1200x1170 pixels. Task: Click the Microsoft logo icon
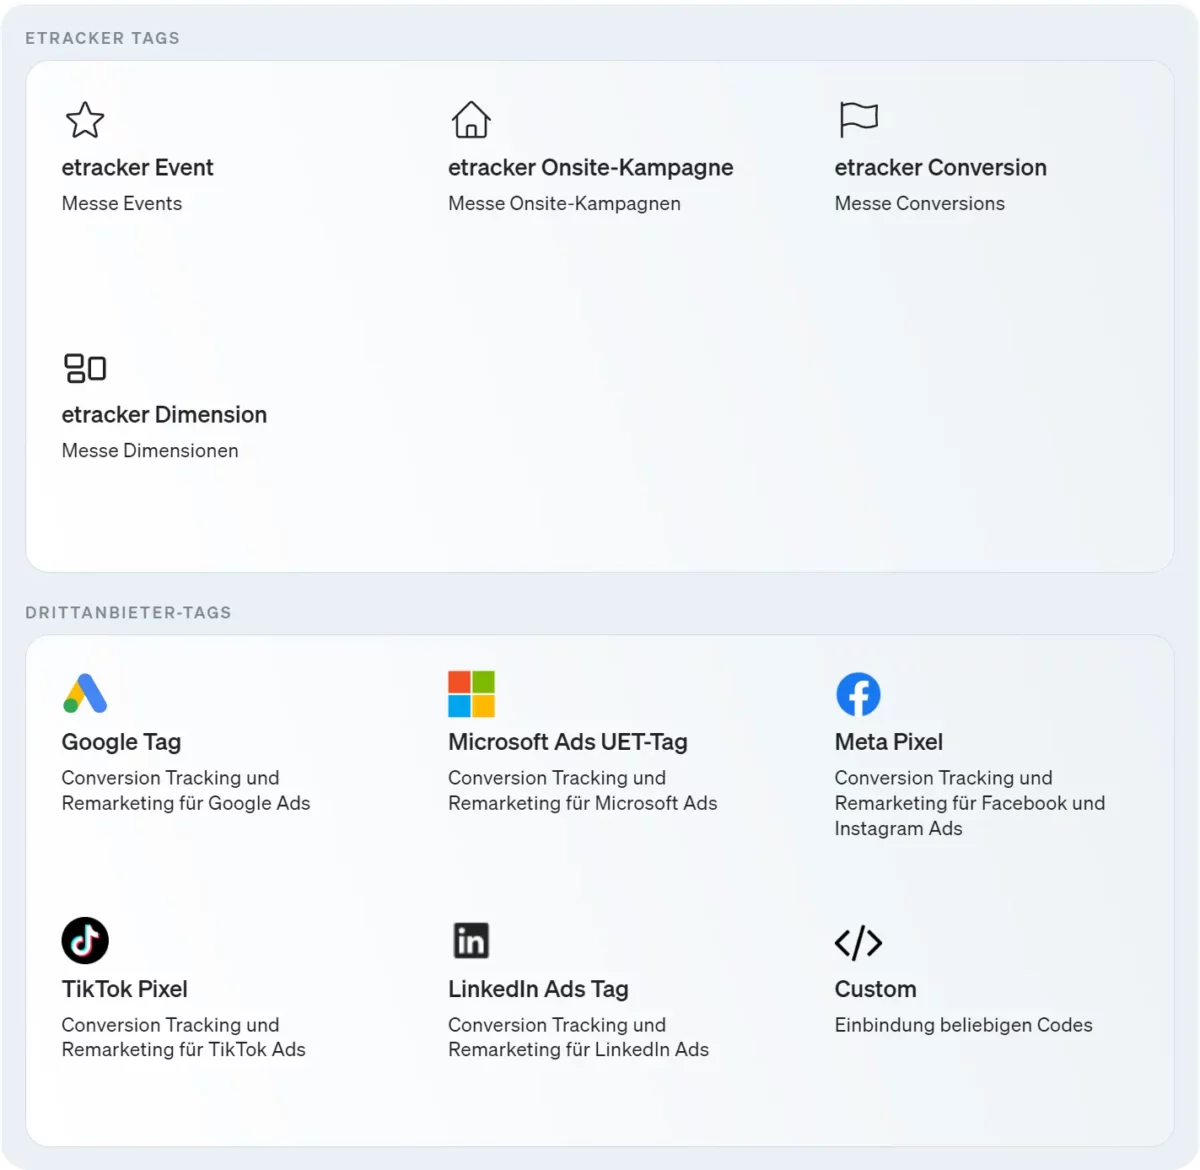[471, 694]
